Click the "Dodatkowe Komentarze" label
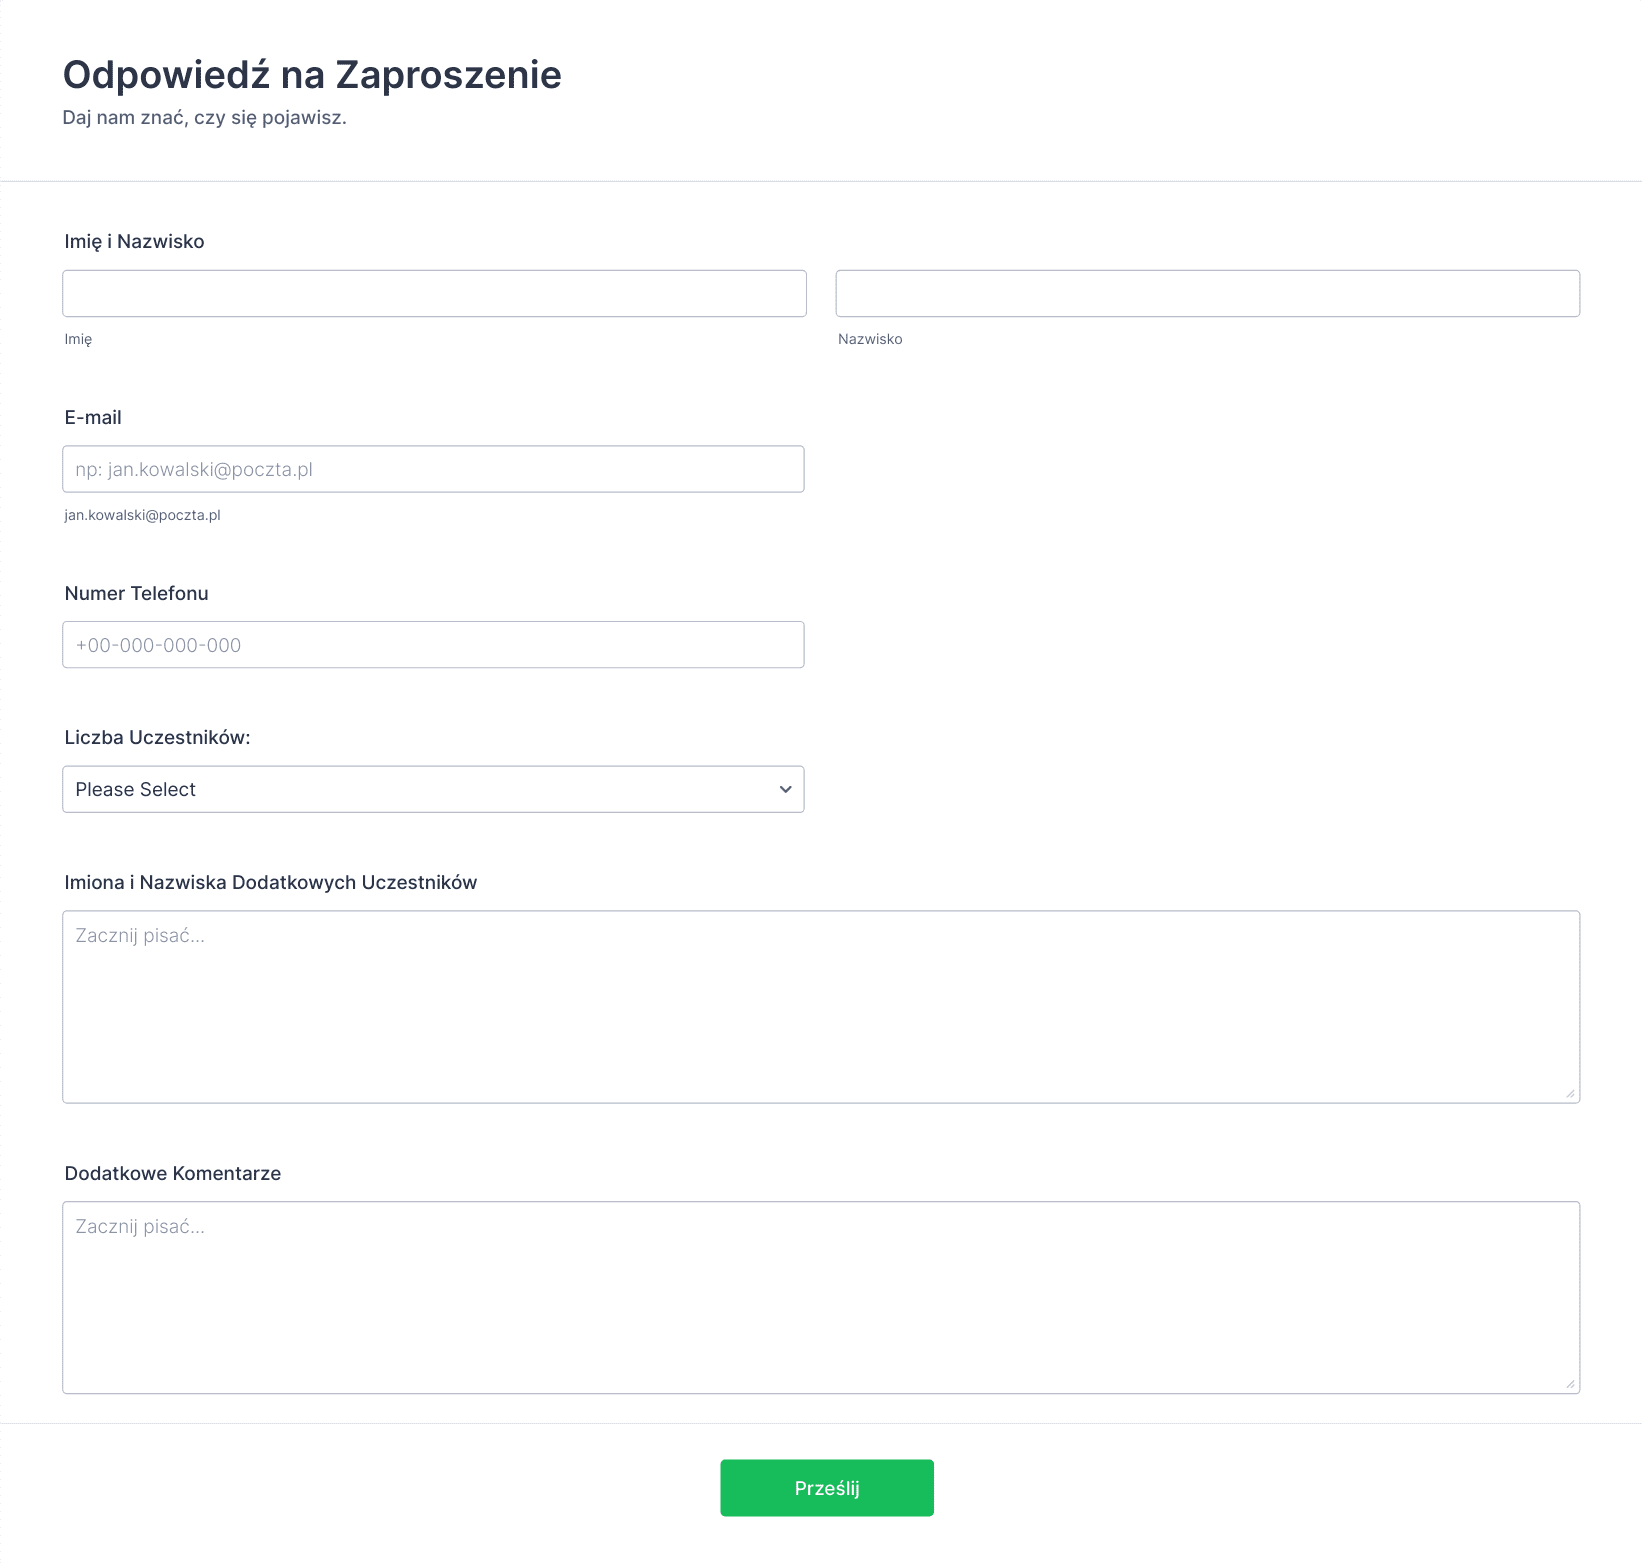The width and height of the screenshot is (1642, 1563). (172, 1173)
